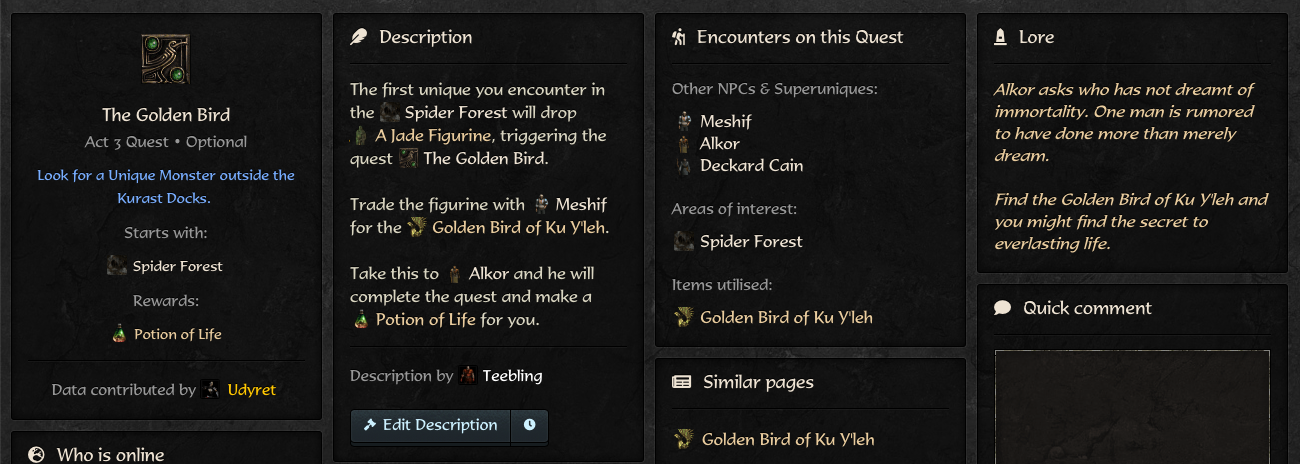
Task: Open Teebling's profile link
Action: coord(512,376)
